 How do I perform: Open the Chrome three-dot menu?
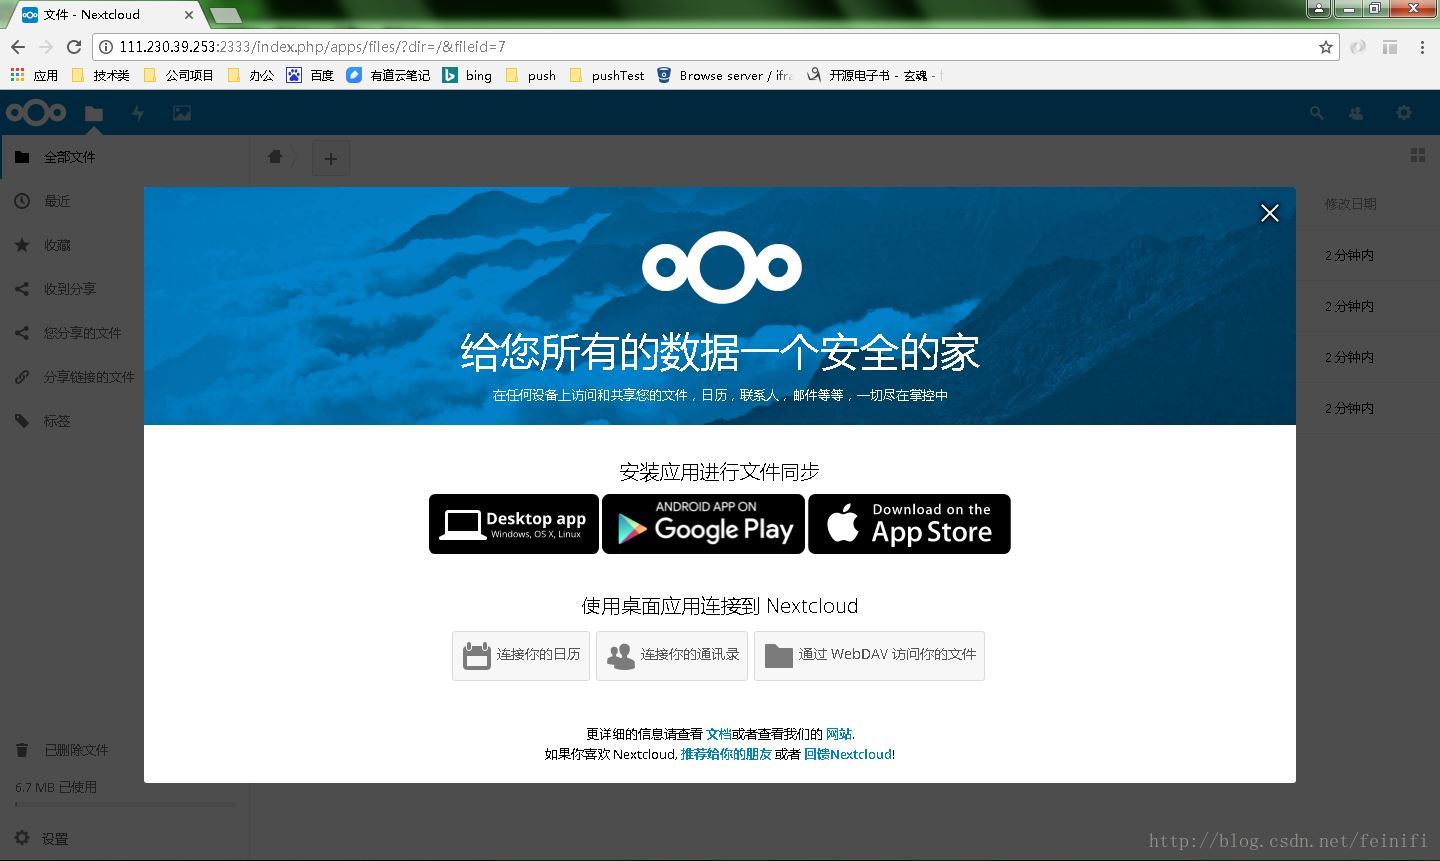pyautogui.click(x=1422, y=46)
